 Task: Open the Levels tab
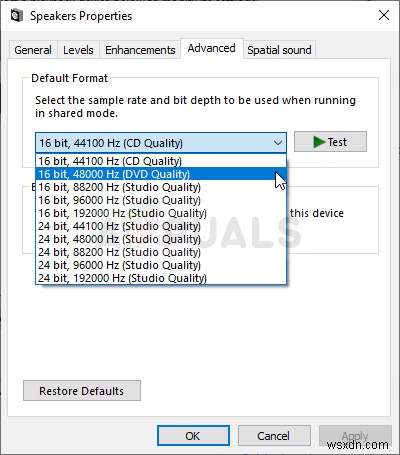[x=78, y=50]
